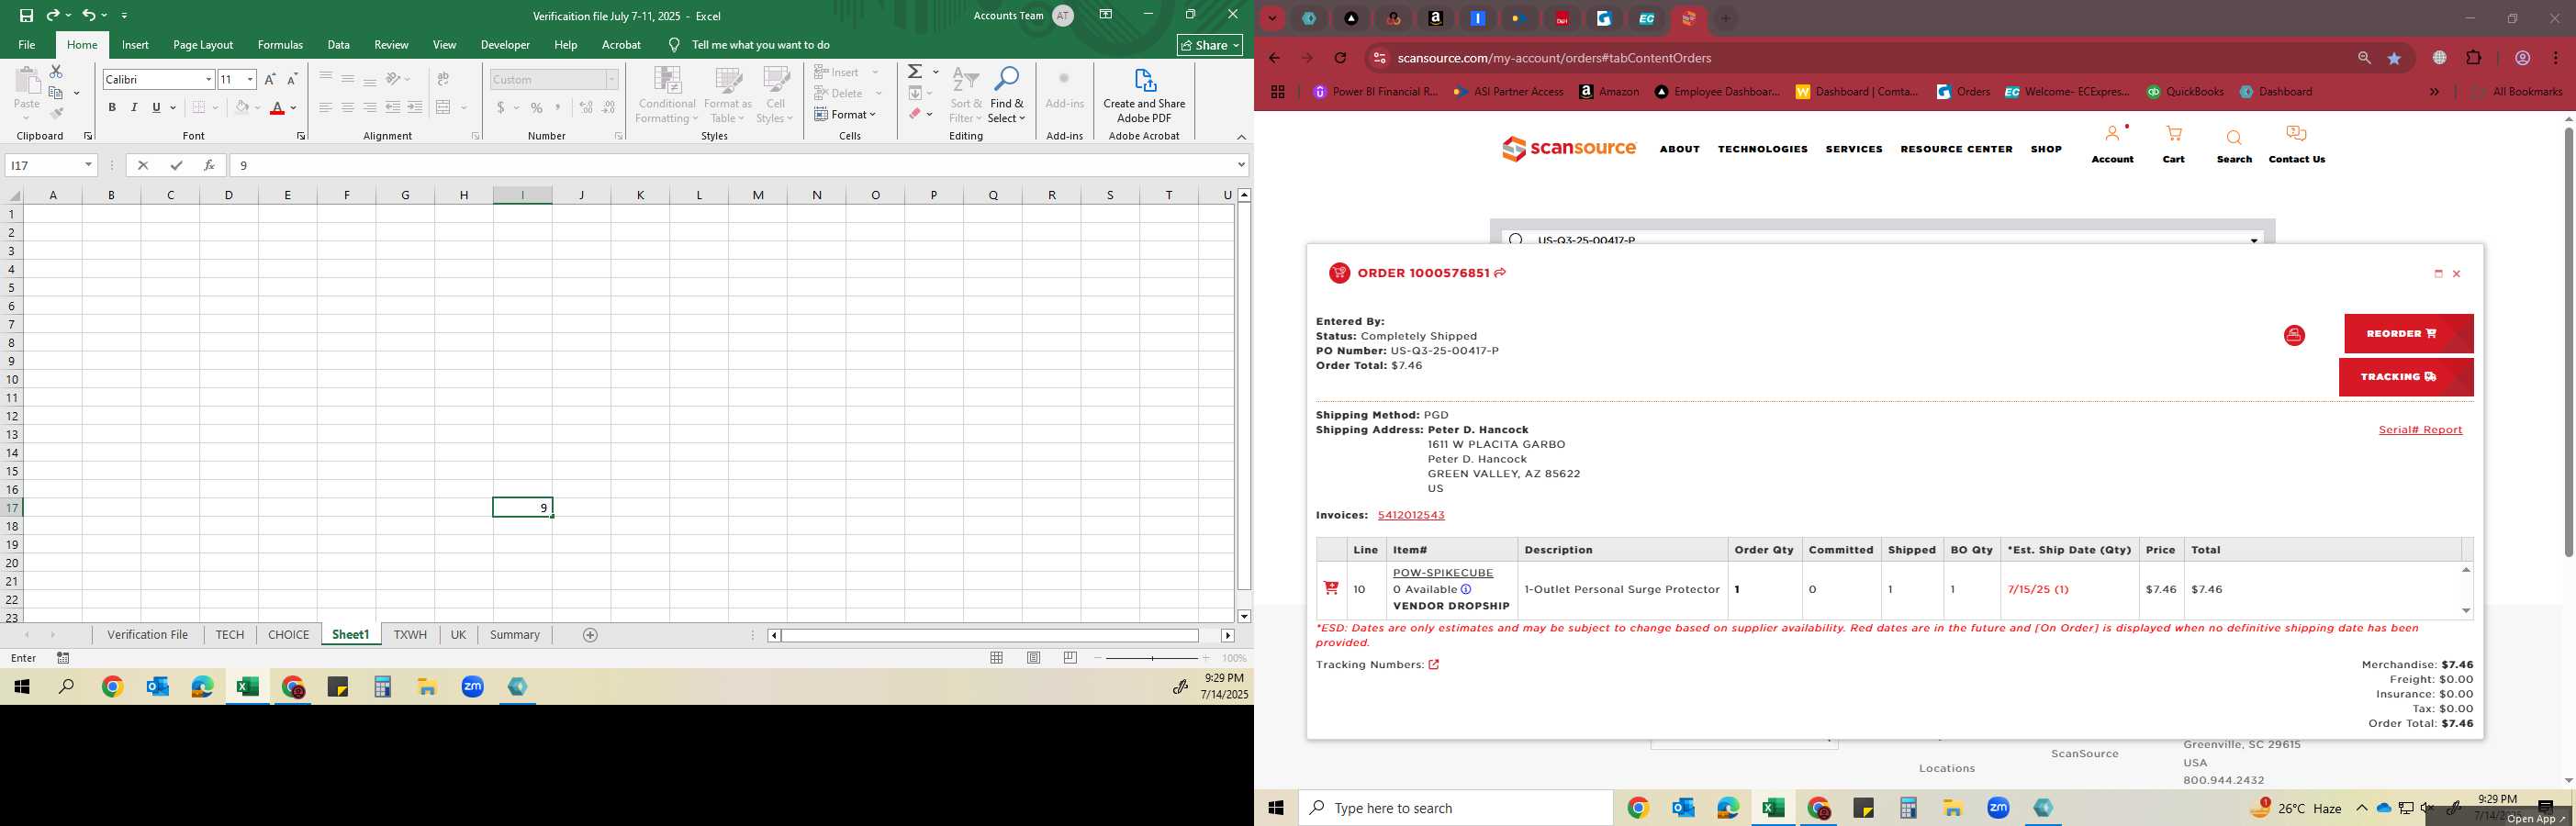Decrease font size with smaller A icon
Screen dimensions: 2576x826
(x=292, y=79)
